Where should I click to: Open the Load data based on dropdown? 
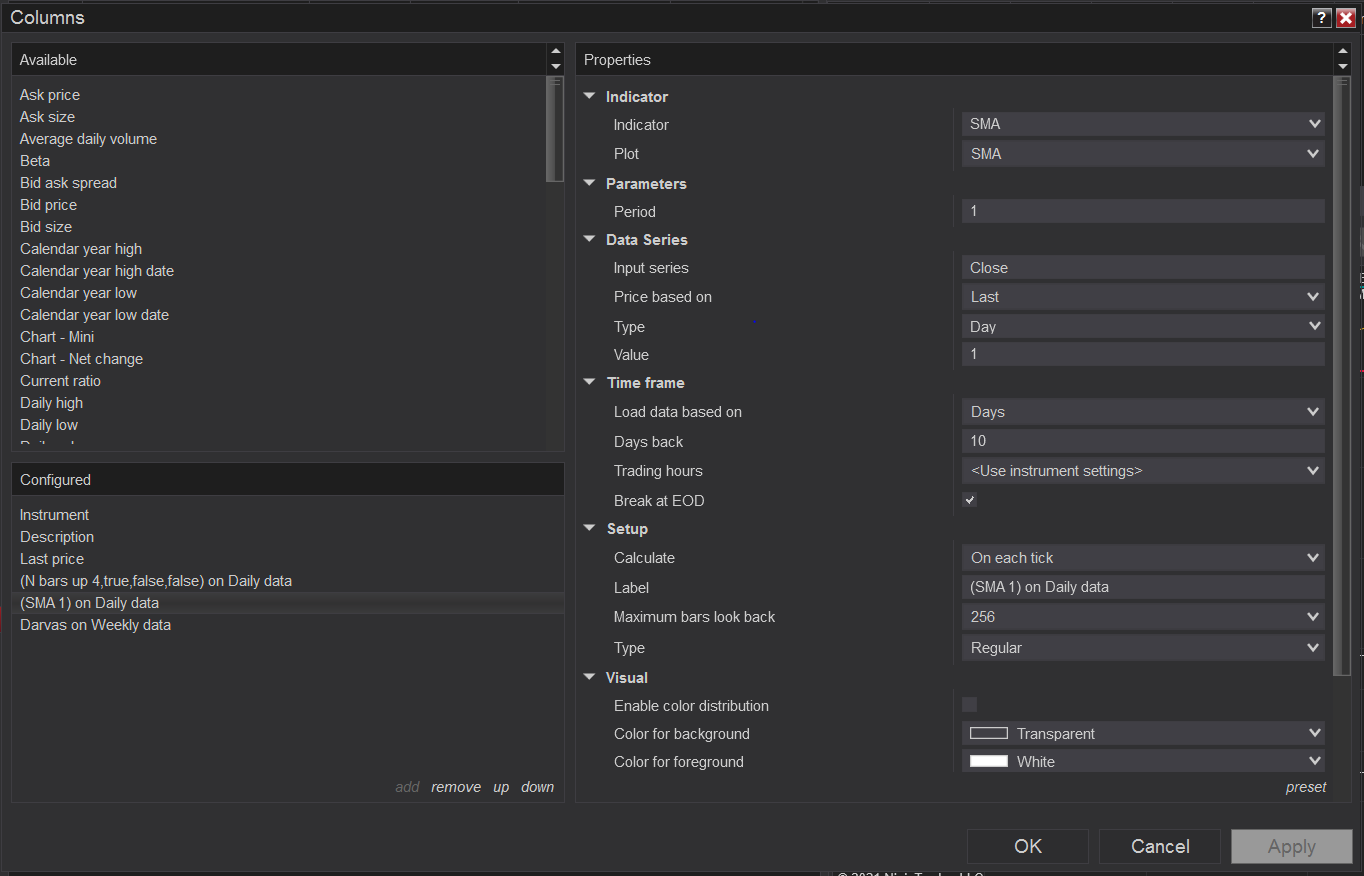tap(1143, 412)
